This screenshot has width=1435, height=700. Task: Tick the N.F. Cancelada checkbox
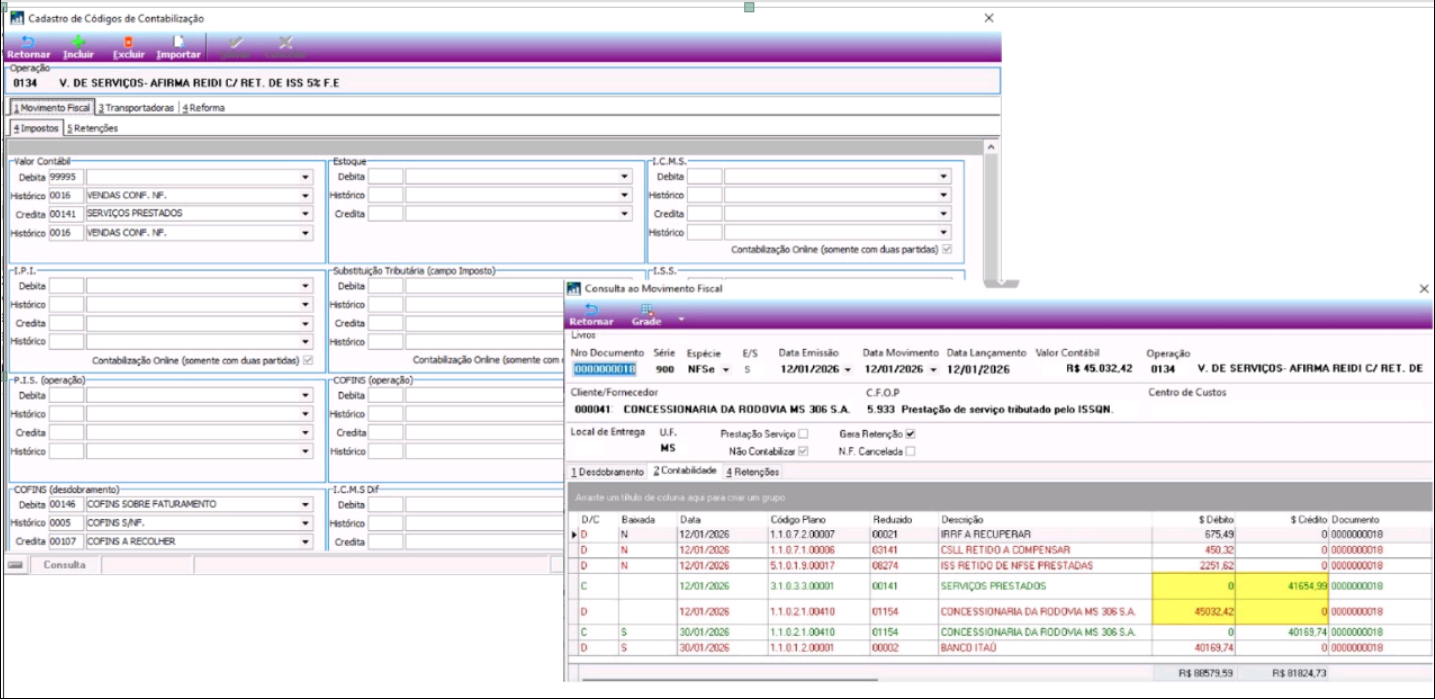tap(910, 451)
